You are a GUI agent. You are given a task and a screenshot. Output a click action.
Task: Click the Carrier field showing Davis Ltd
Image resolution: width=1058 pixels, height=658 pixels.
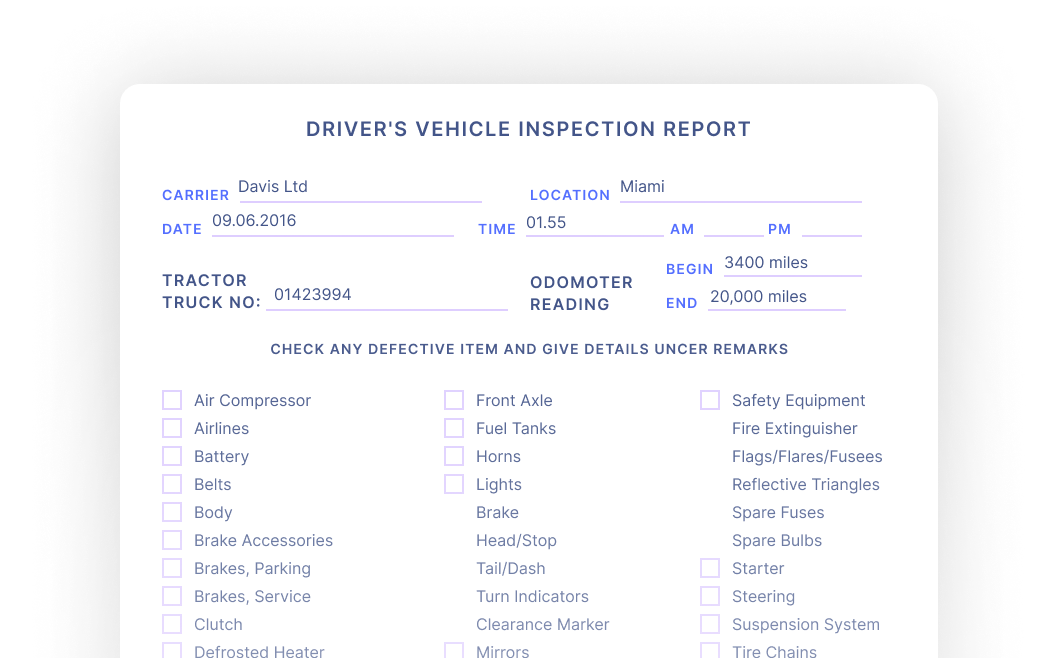360,187
